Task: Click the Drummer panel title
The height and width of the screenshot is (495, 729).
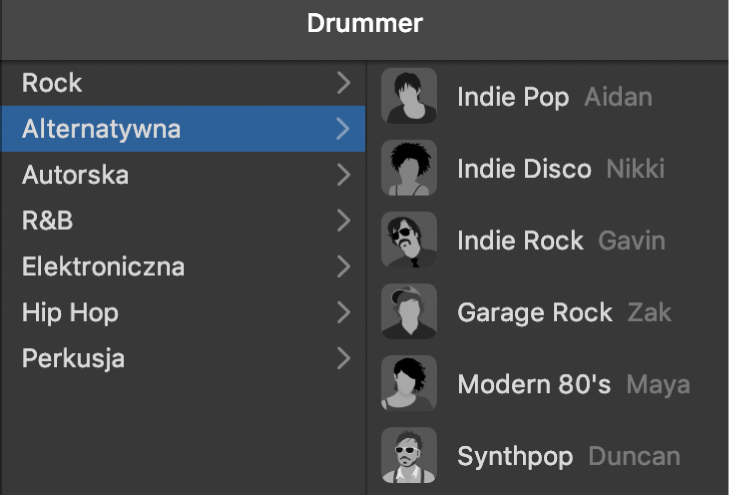Action: [365, 23]
